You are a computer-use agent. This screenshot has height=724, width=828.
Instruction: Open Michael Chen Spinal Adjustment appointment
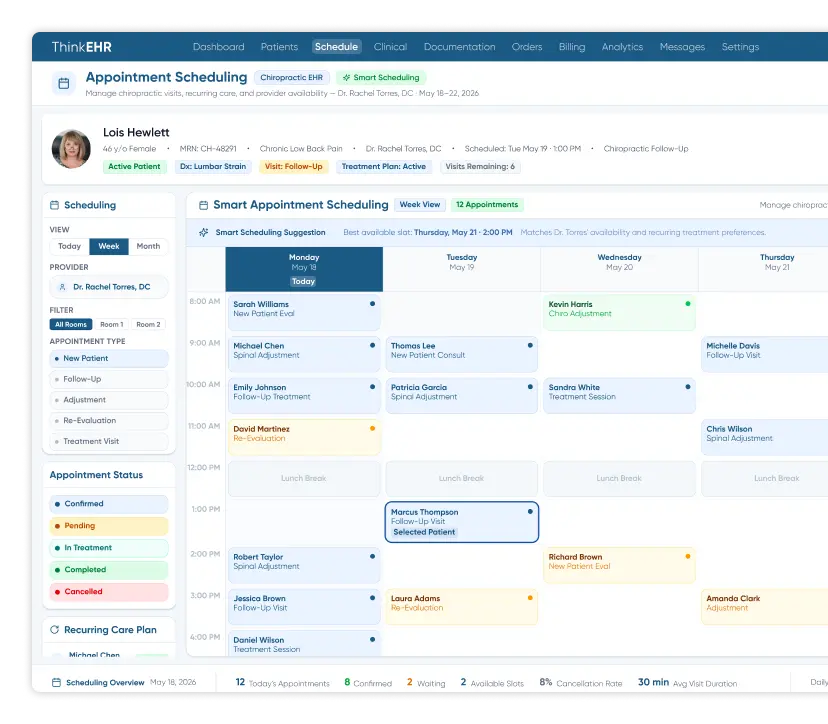pyautogui.click(x=304, y=354)
